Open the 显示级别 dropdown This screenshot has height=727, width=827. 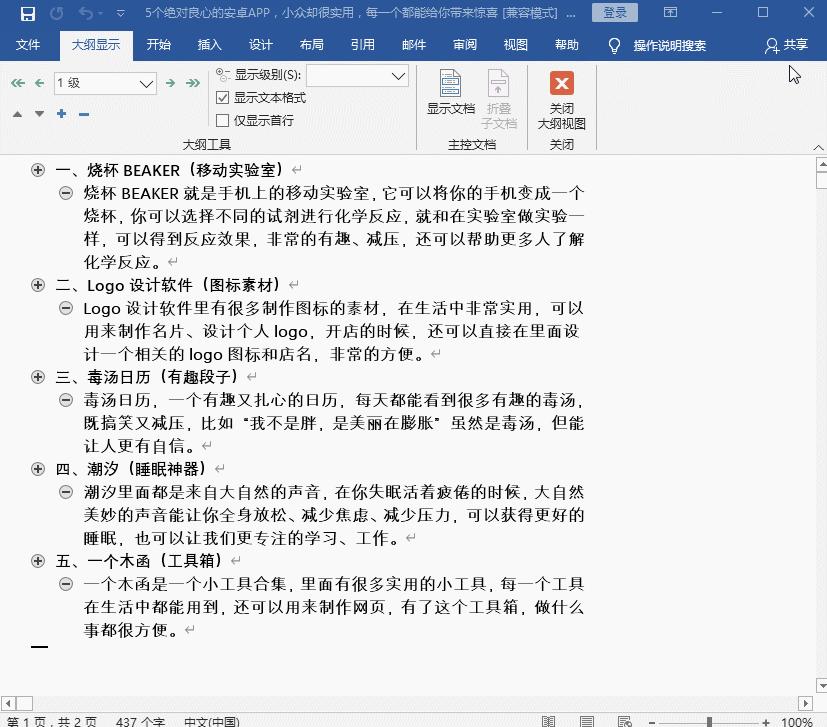click(357, 76)
